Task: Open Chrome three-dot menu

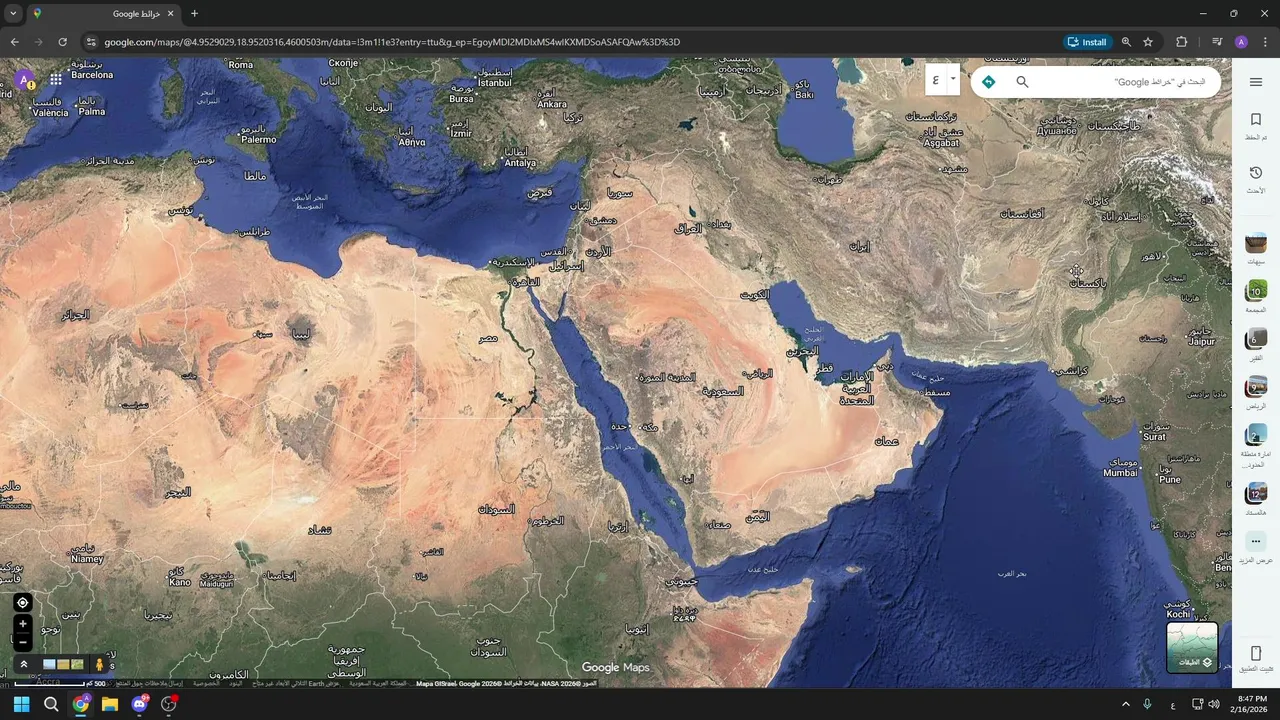Action: point(1266,42)
